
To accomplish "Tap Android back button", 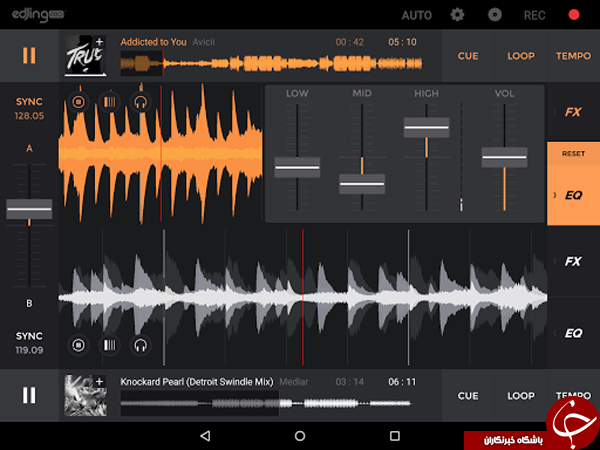I will click(205, 436).
